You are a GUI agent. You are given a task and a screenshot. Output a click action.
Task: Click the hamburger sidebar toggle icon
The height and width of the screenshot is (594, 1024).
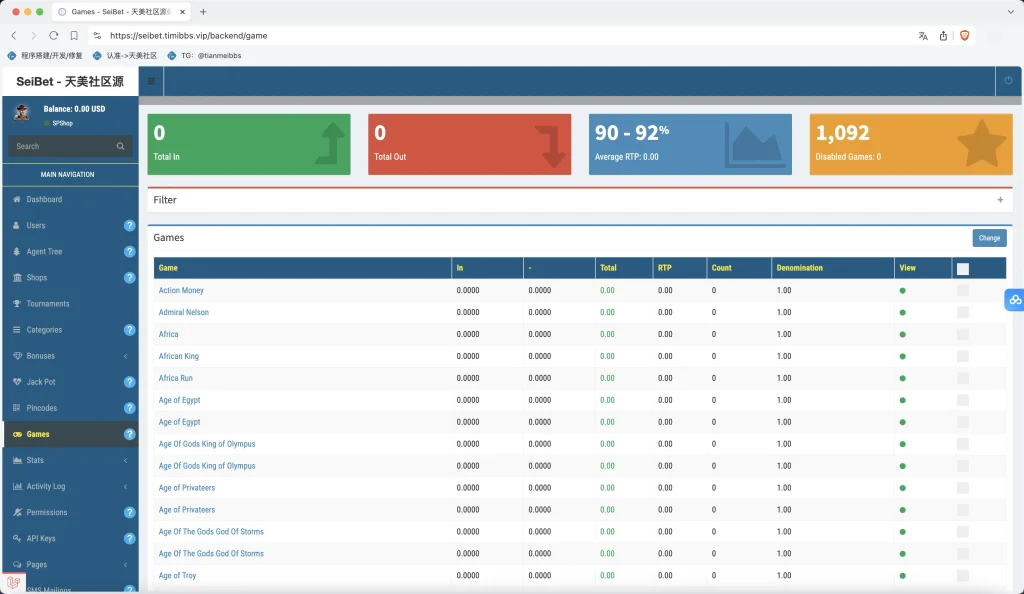pyautogui.click(x=151, y=81)
